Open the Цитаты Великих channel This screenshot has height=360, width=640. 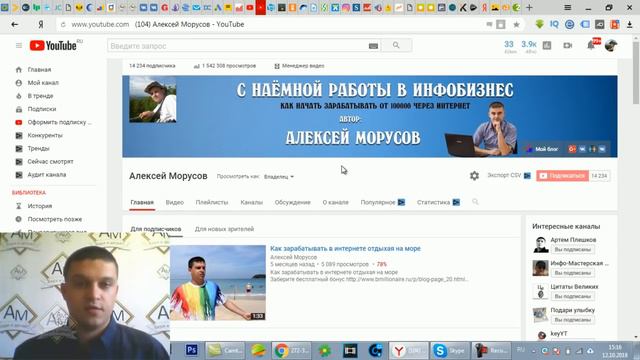coord(574,287)
